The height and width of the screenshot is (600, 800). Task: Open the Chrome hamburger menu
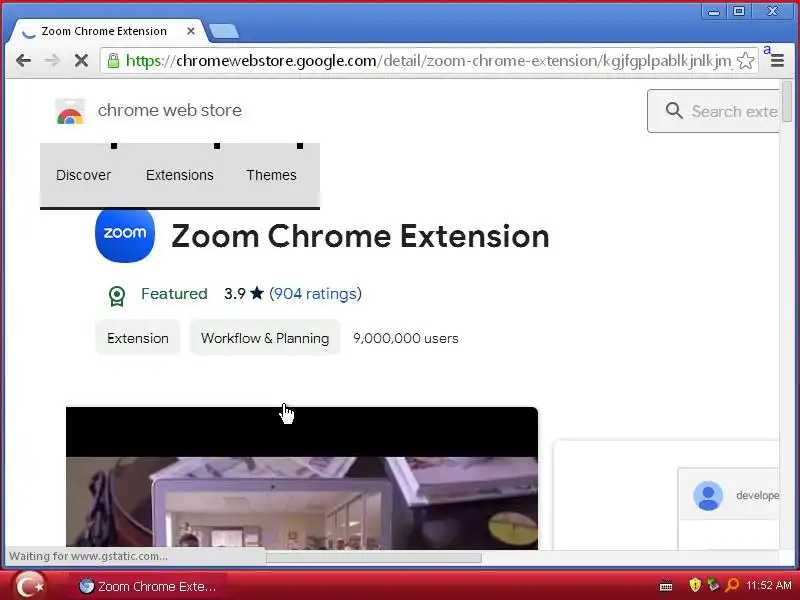point(777,61)
